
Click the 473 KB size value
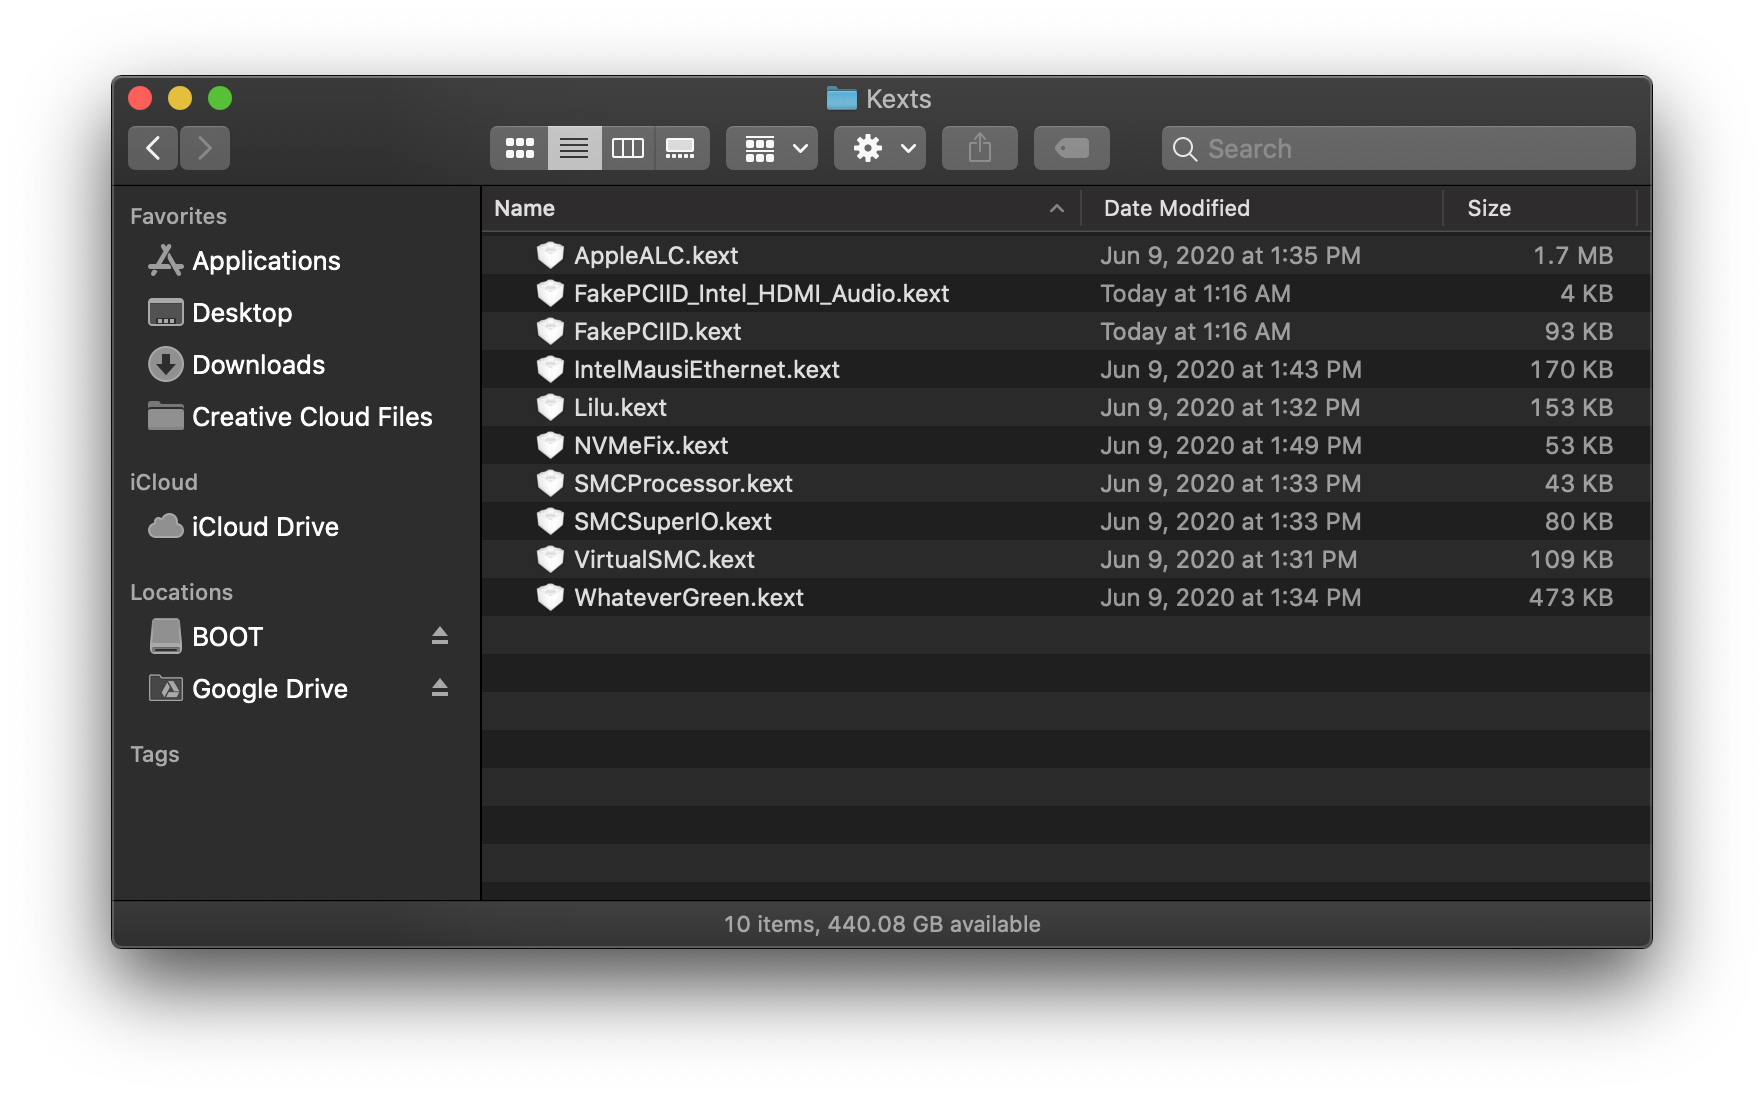coord(1570,598)
